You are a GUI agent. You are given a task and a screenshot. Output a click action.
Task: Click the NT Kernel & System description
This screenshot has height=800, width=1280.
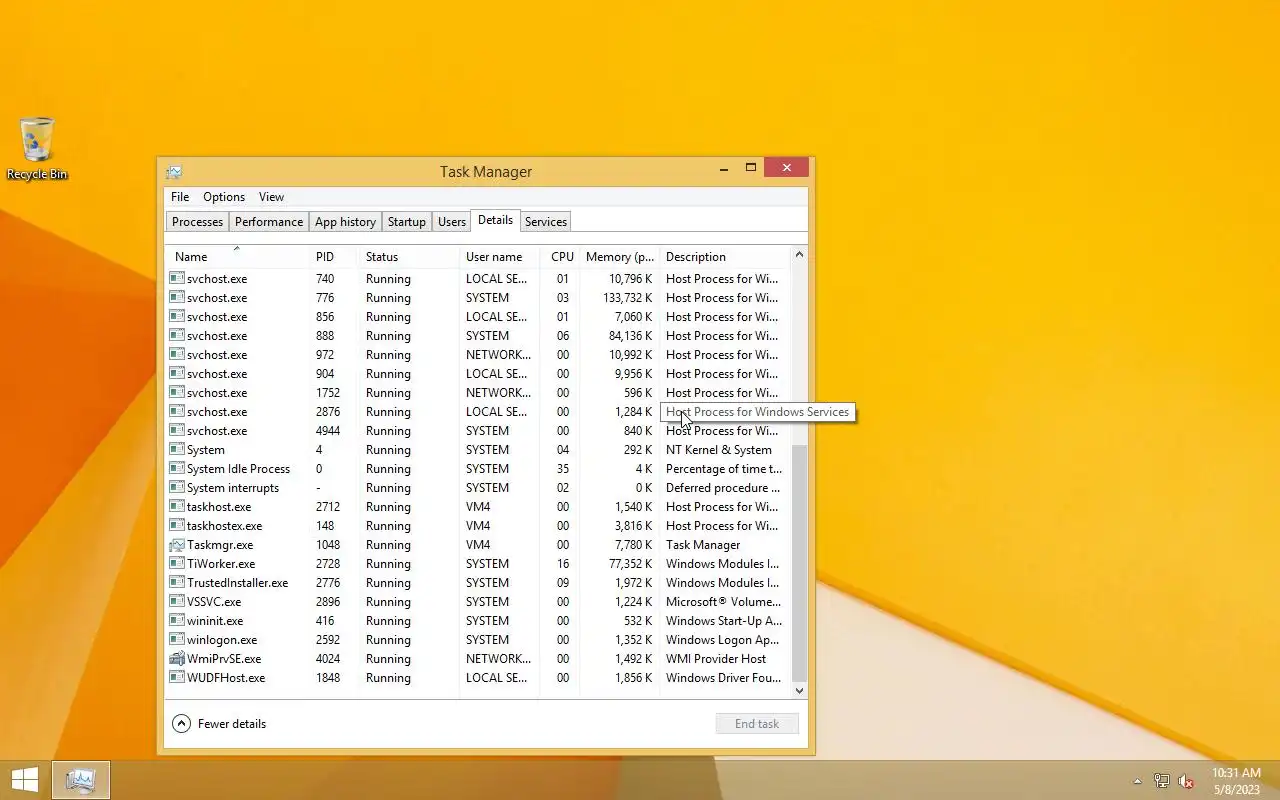(x=719, y=450)
